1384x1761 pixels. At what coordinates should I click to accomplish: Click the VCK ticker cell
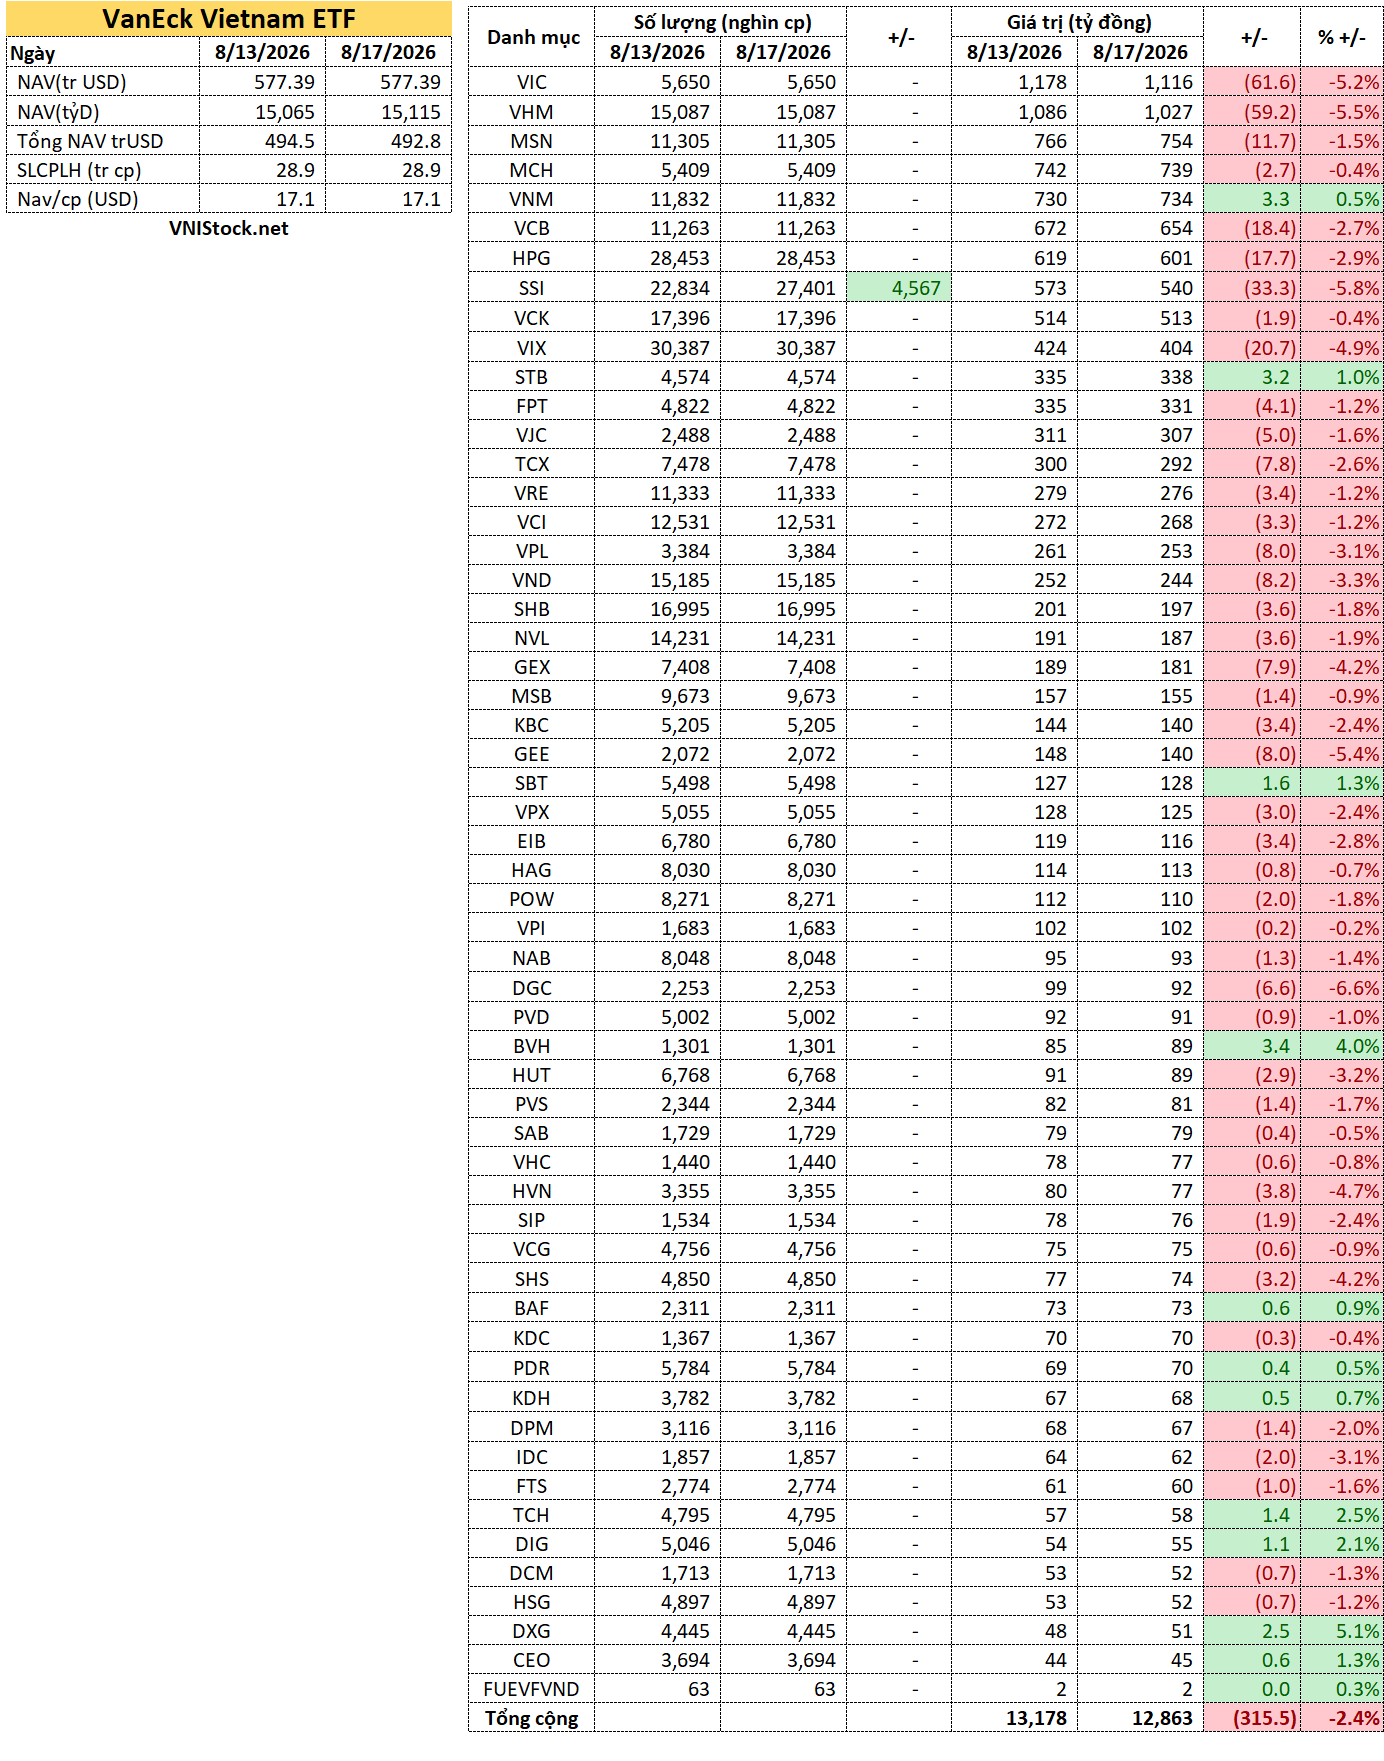532,318
